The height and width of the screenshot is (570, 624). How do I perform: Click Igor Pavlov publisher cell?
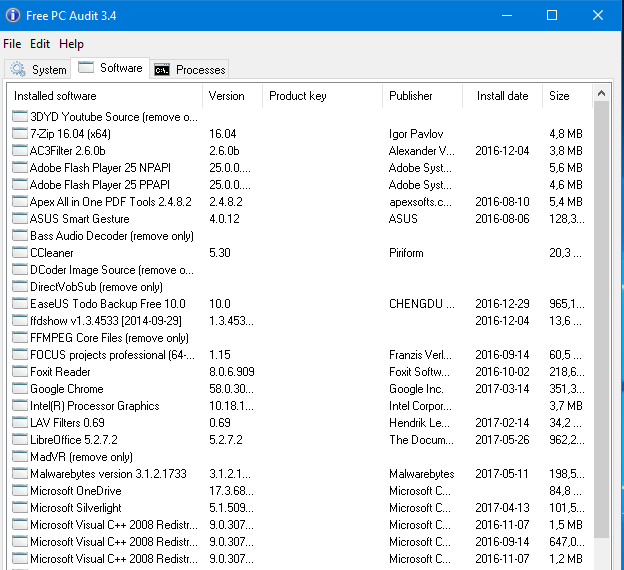point(416,134)
